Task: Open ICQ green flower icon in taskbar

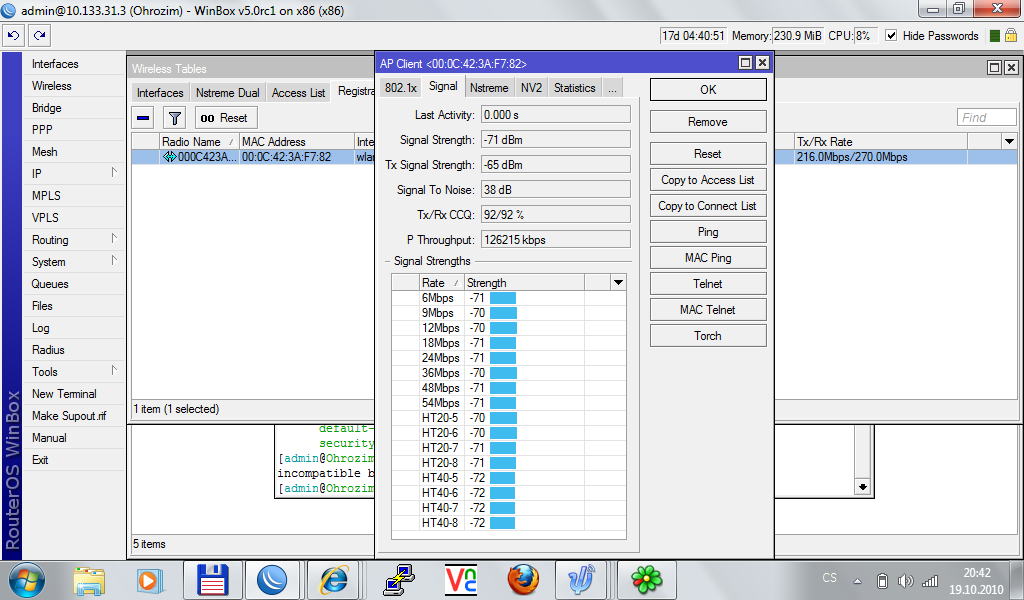Action: tap(647, 580)
